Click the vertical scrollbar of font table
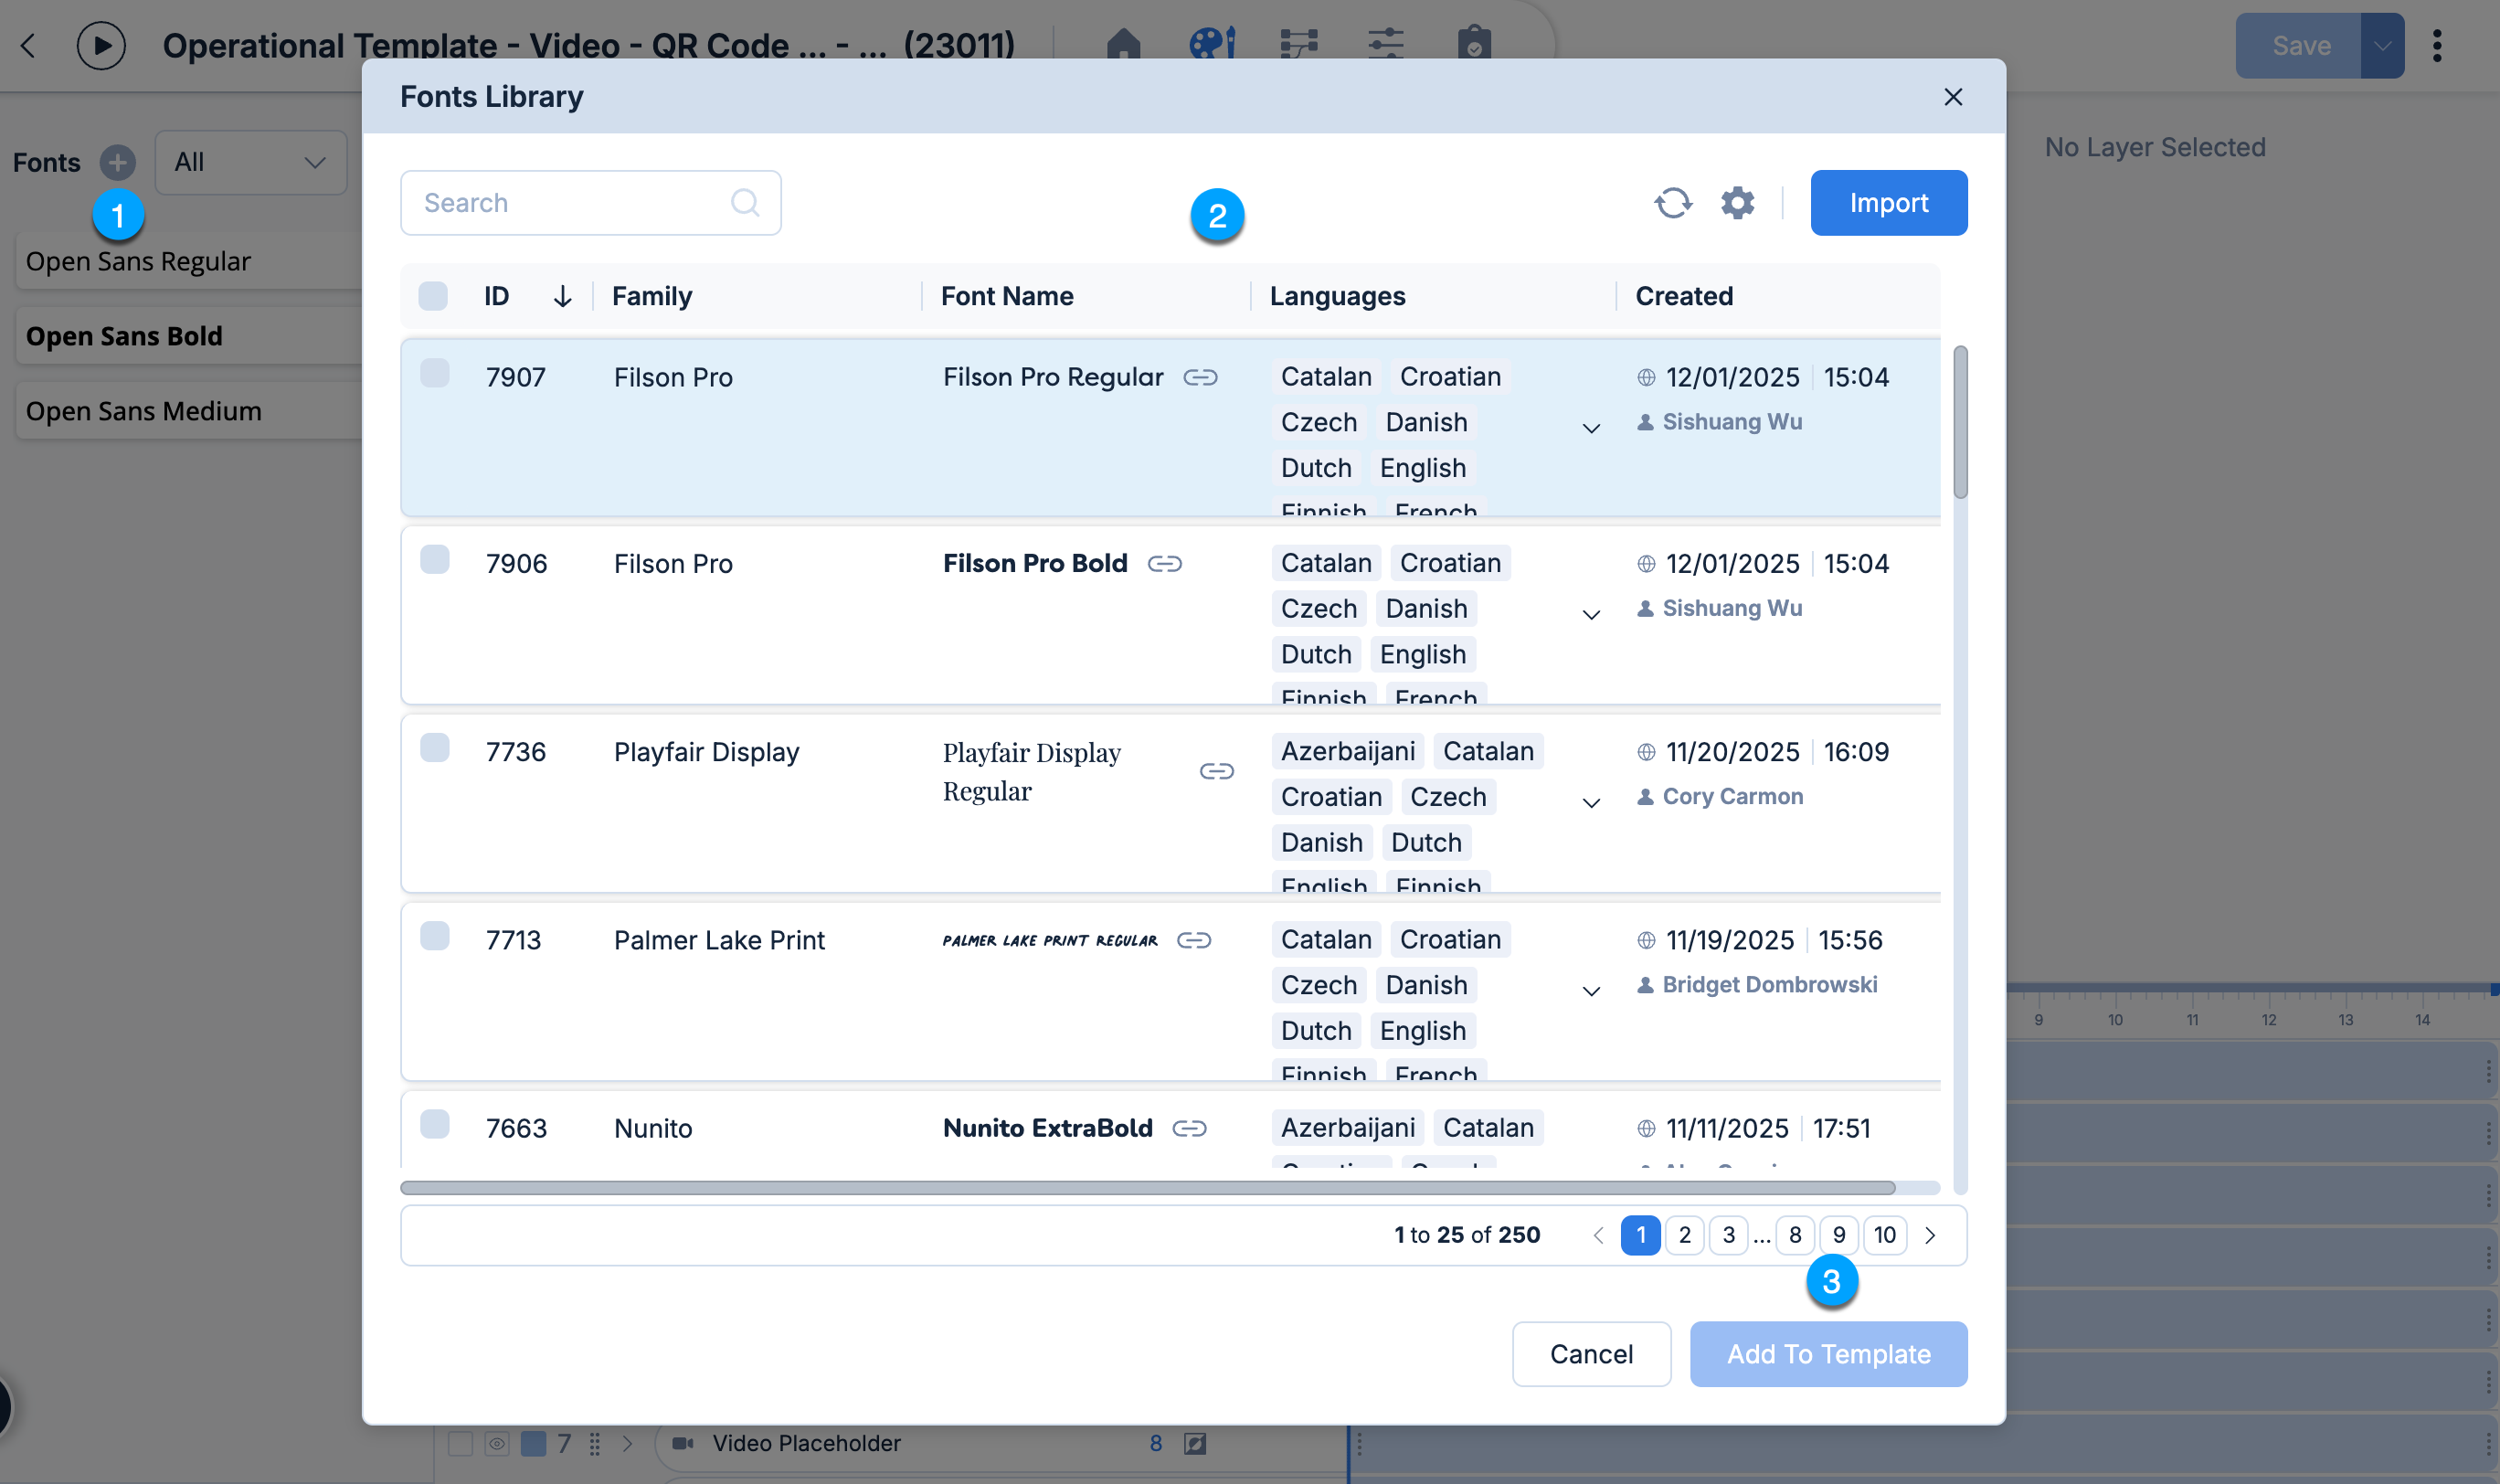This screenshot has height=1484, width=2500. (x=1960, y=422)
